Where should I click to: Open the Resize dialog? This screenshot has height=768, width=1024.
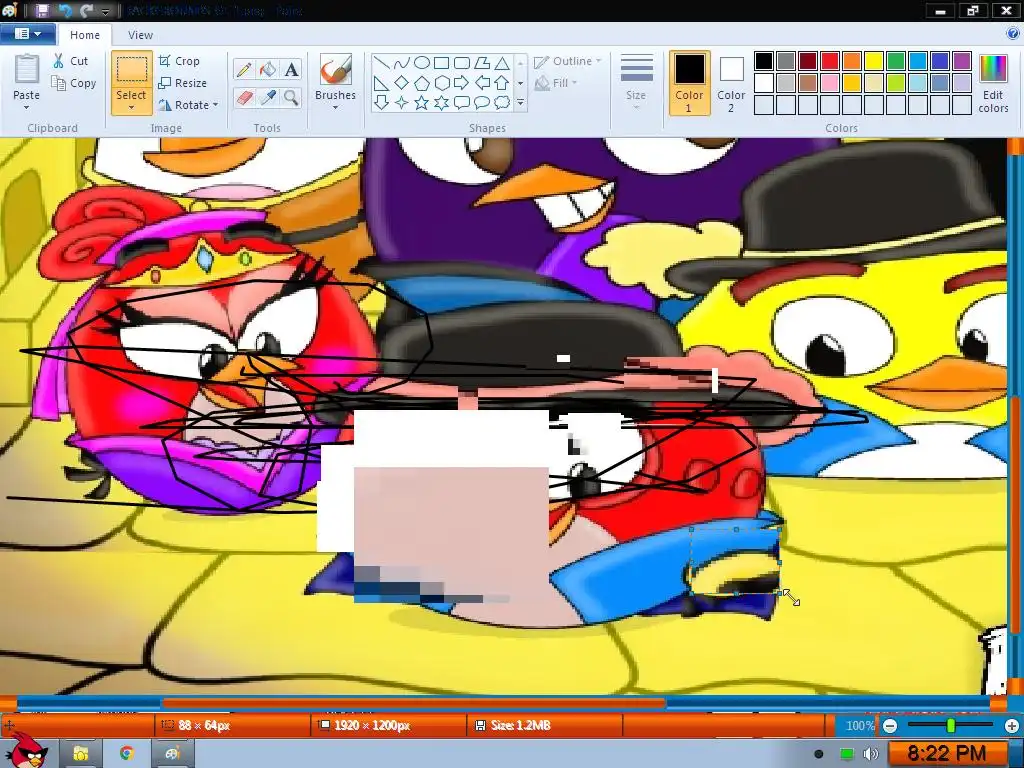183,83
